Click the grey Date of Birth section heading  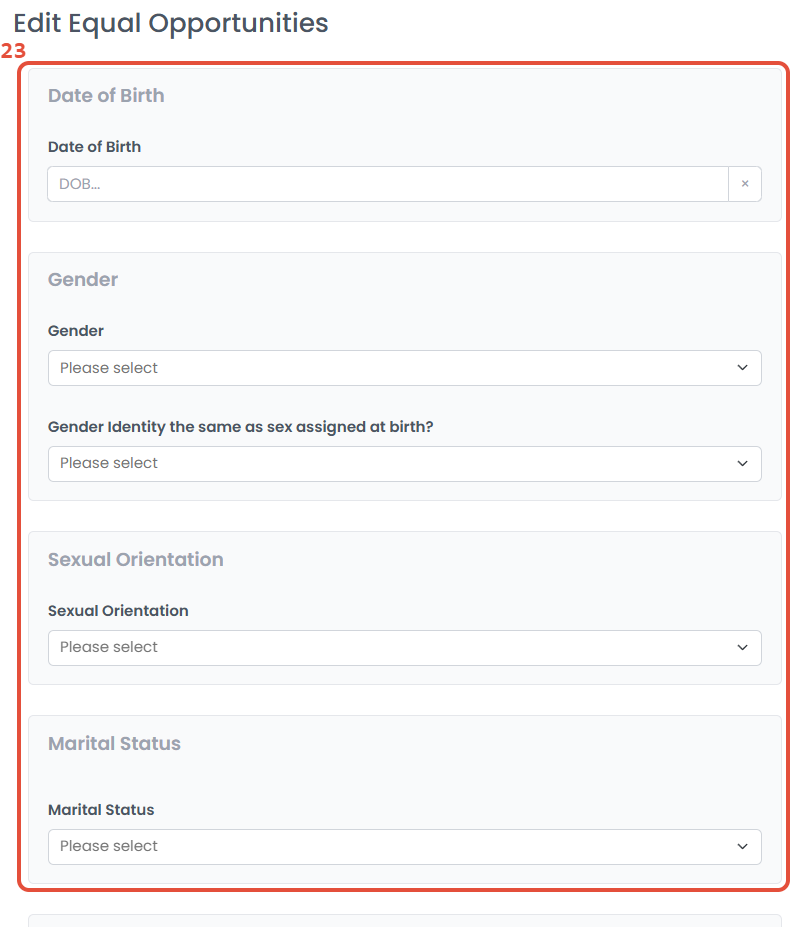click(x=106, y=96)
